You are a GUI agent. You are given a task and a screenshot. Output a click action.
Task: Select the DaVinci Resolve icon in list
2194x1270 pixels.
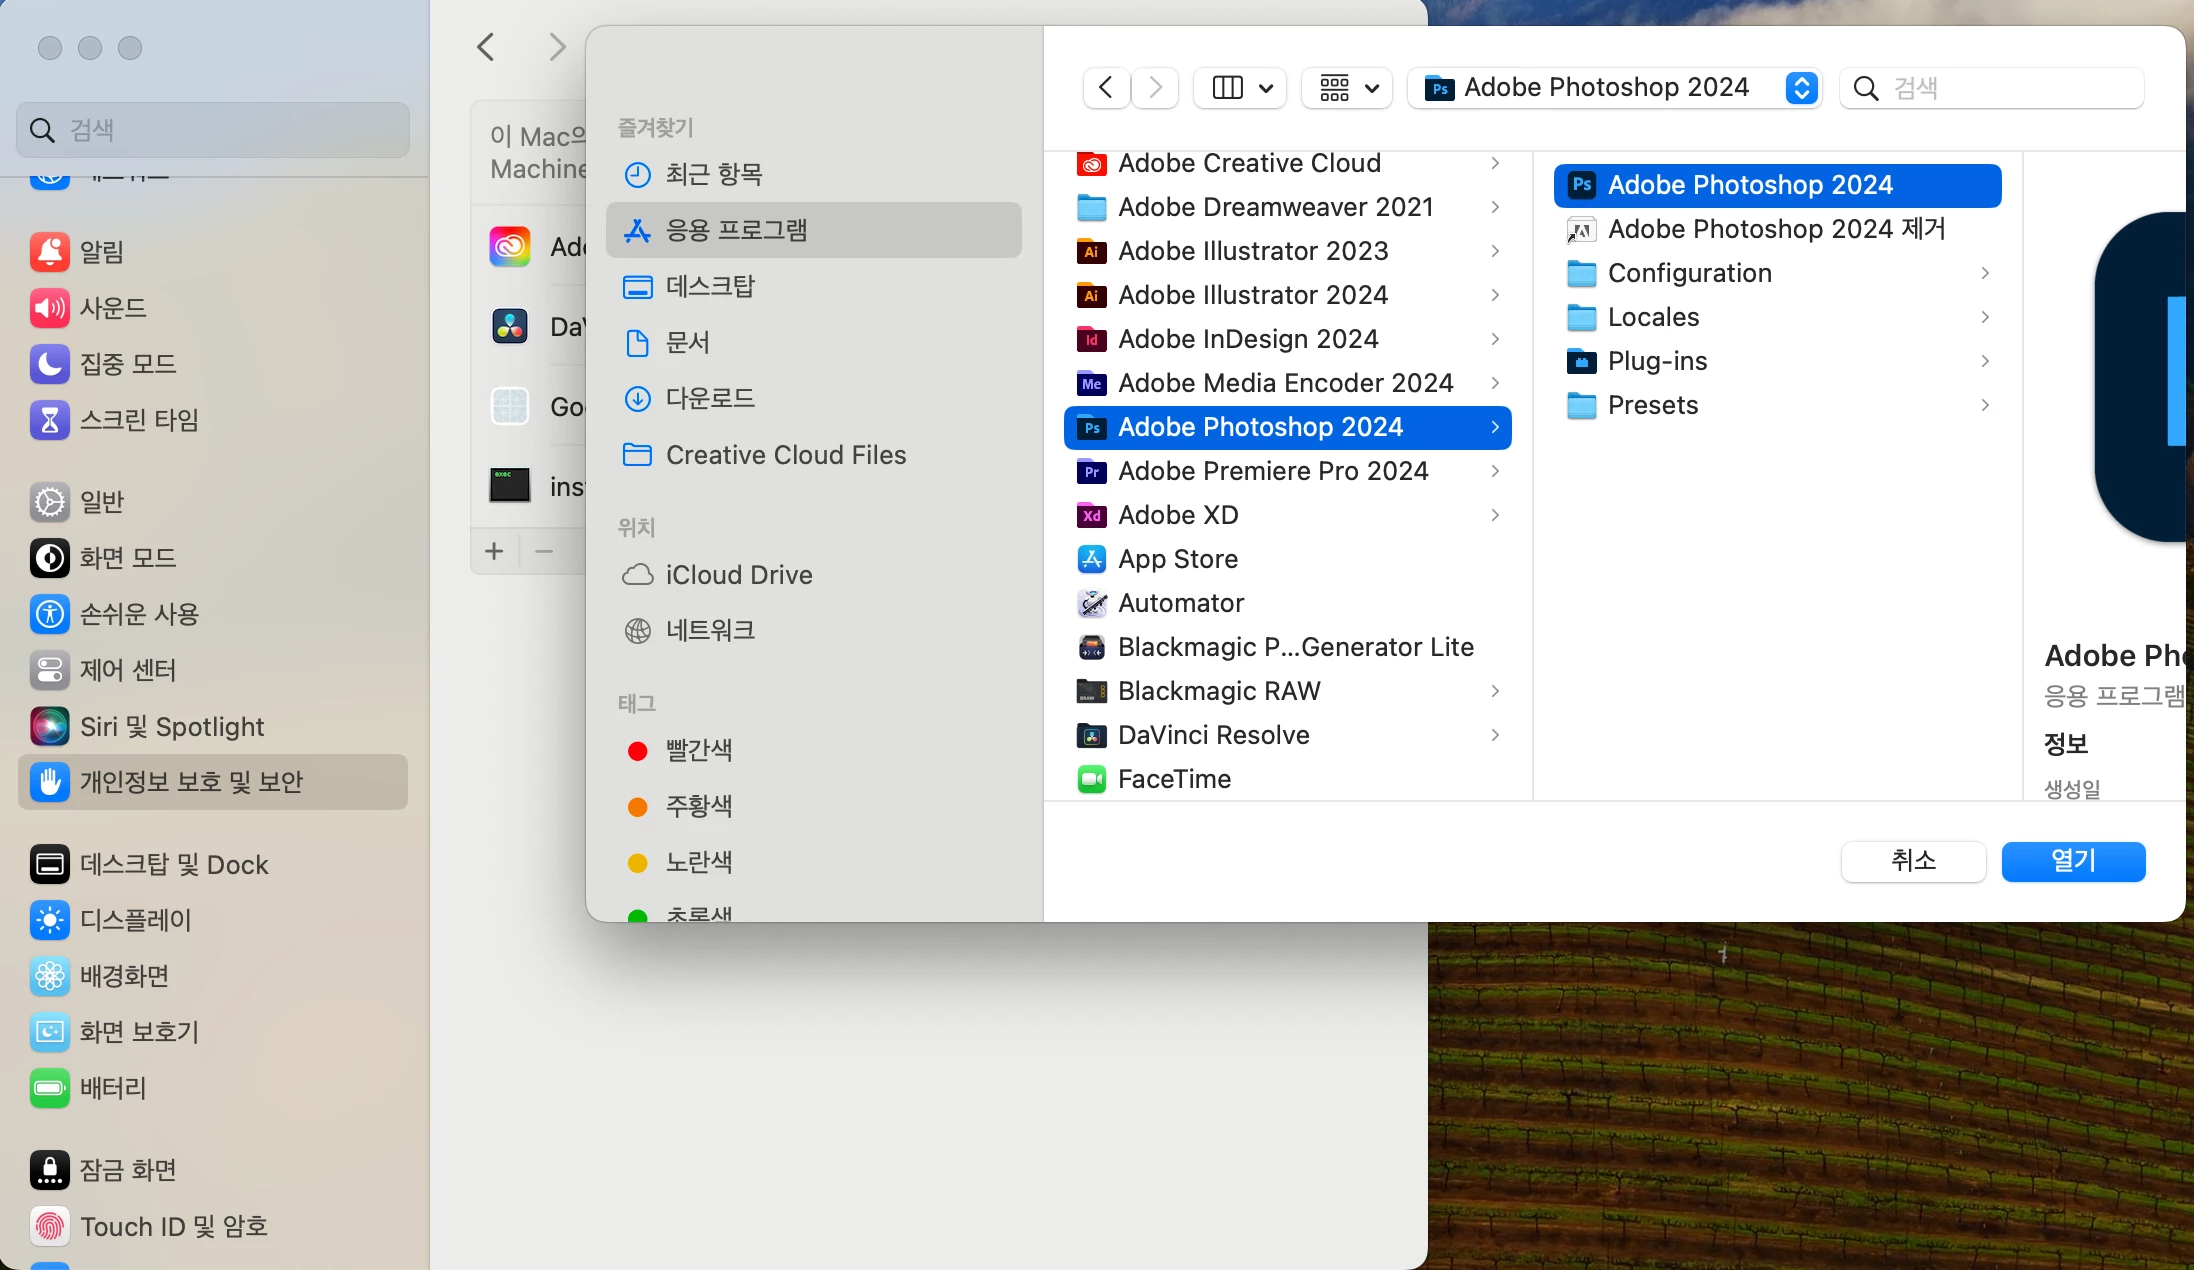point(1091,735)
